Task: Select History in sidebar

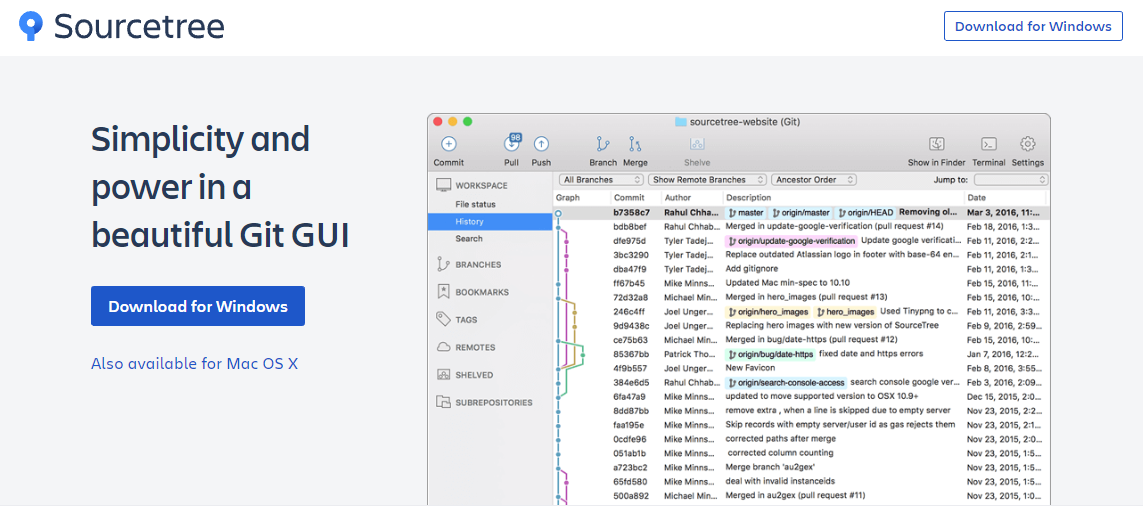Action: point(490,221)
